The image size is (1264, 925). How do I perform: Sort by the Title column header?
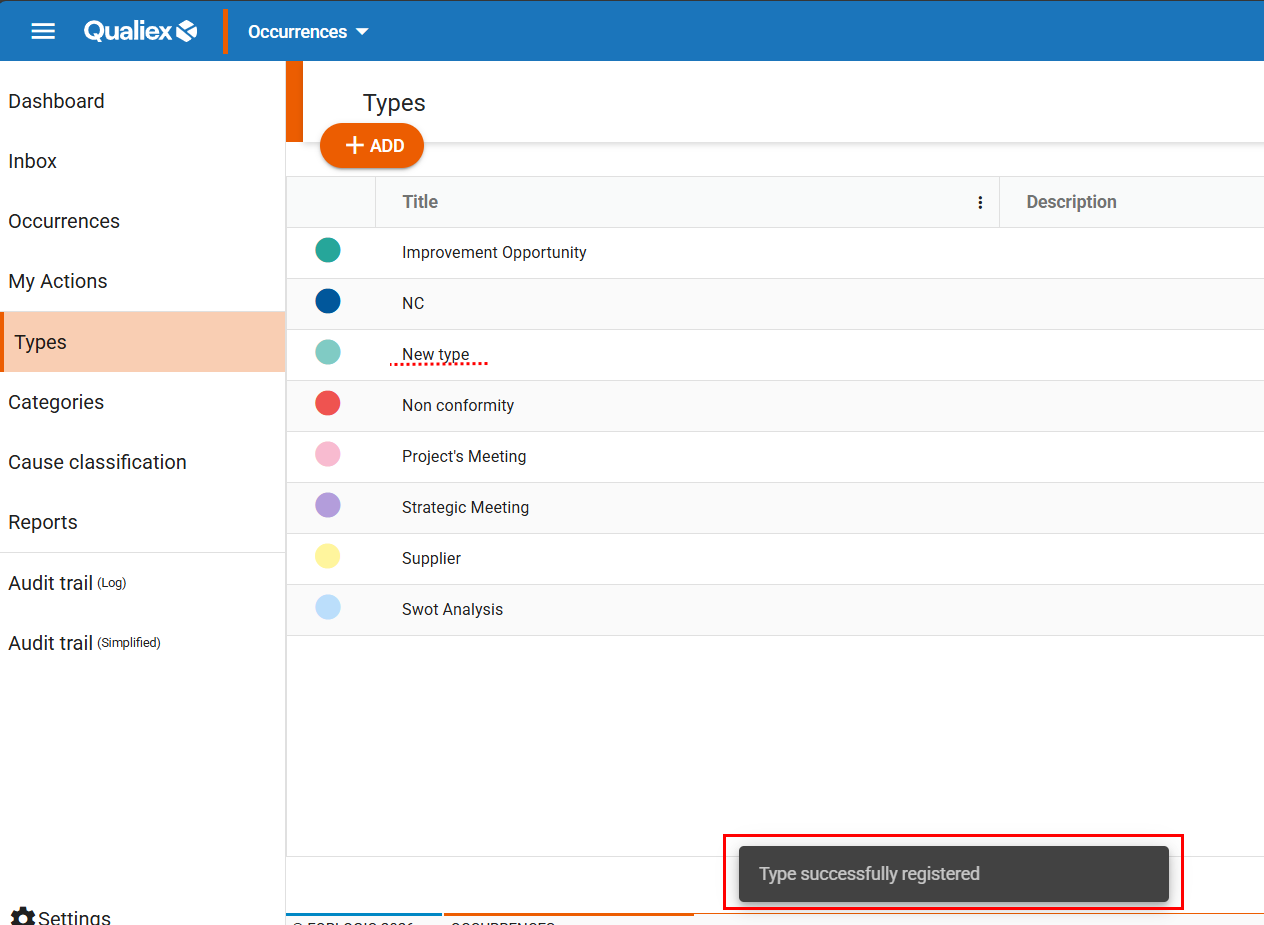coord(420,202)
